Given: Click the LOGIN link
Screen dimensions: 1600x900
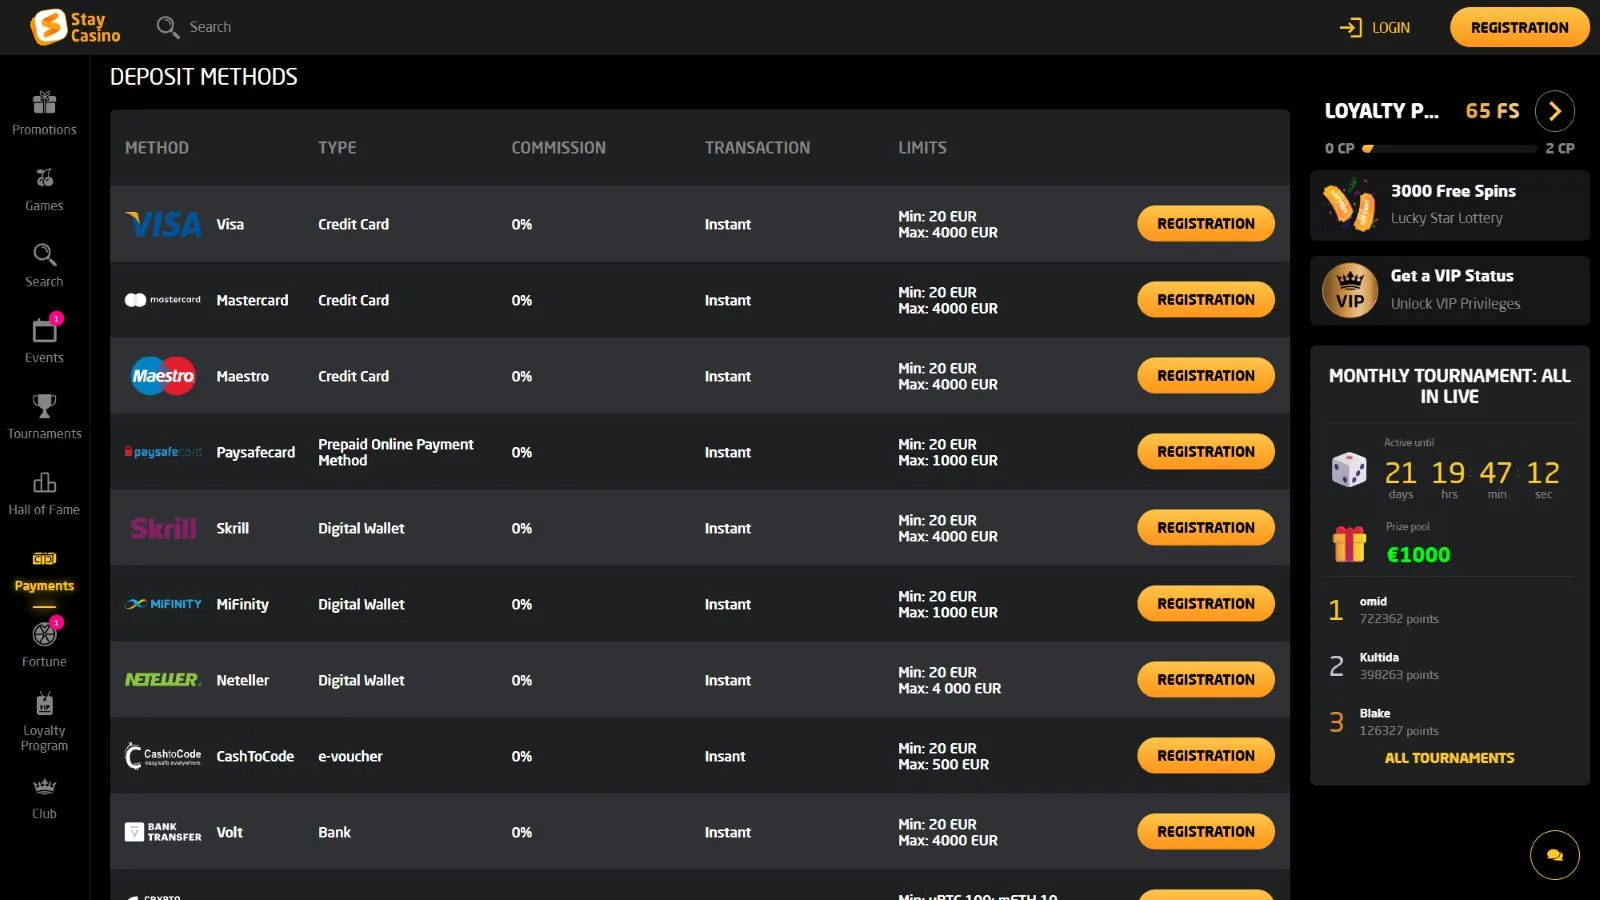Looking at the screenshot, I should (x=1375, y=28).
